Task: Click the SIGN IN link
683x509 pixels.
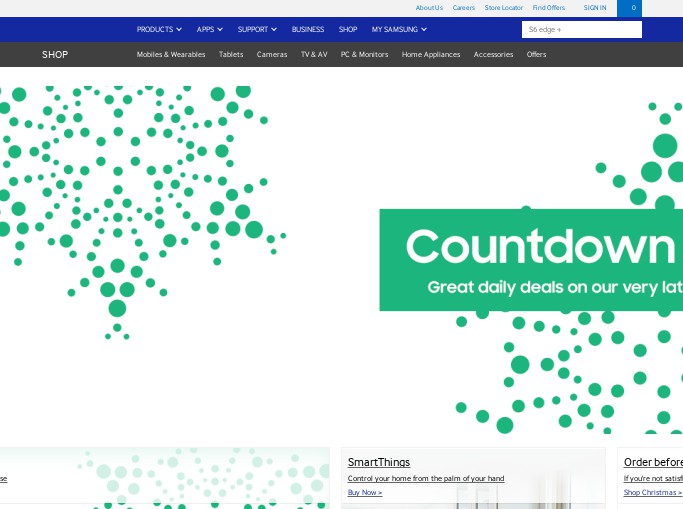Action: (595, 8)
